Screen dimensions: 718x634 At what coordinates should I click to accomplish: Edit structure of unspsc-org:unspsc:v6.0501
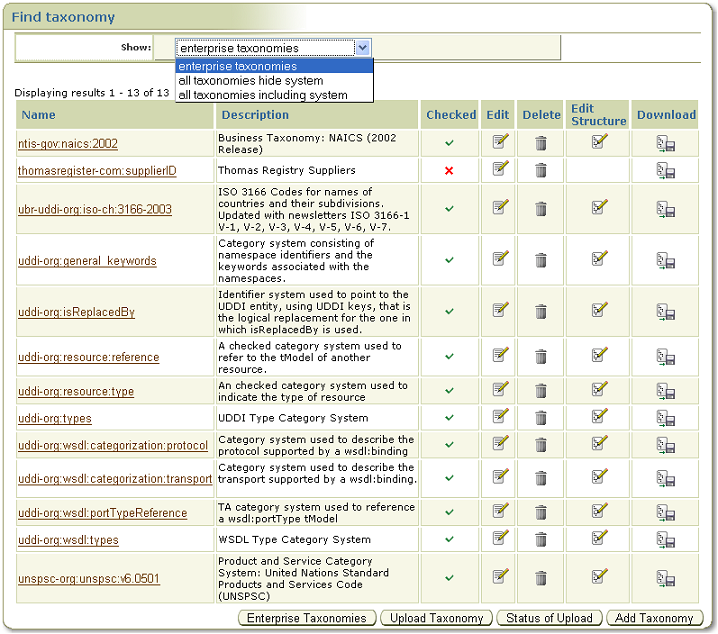pos(599,576)
